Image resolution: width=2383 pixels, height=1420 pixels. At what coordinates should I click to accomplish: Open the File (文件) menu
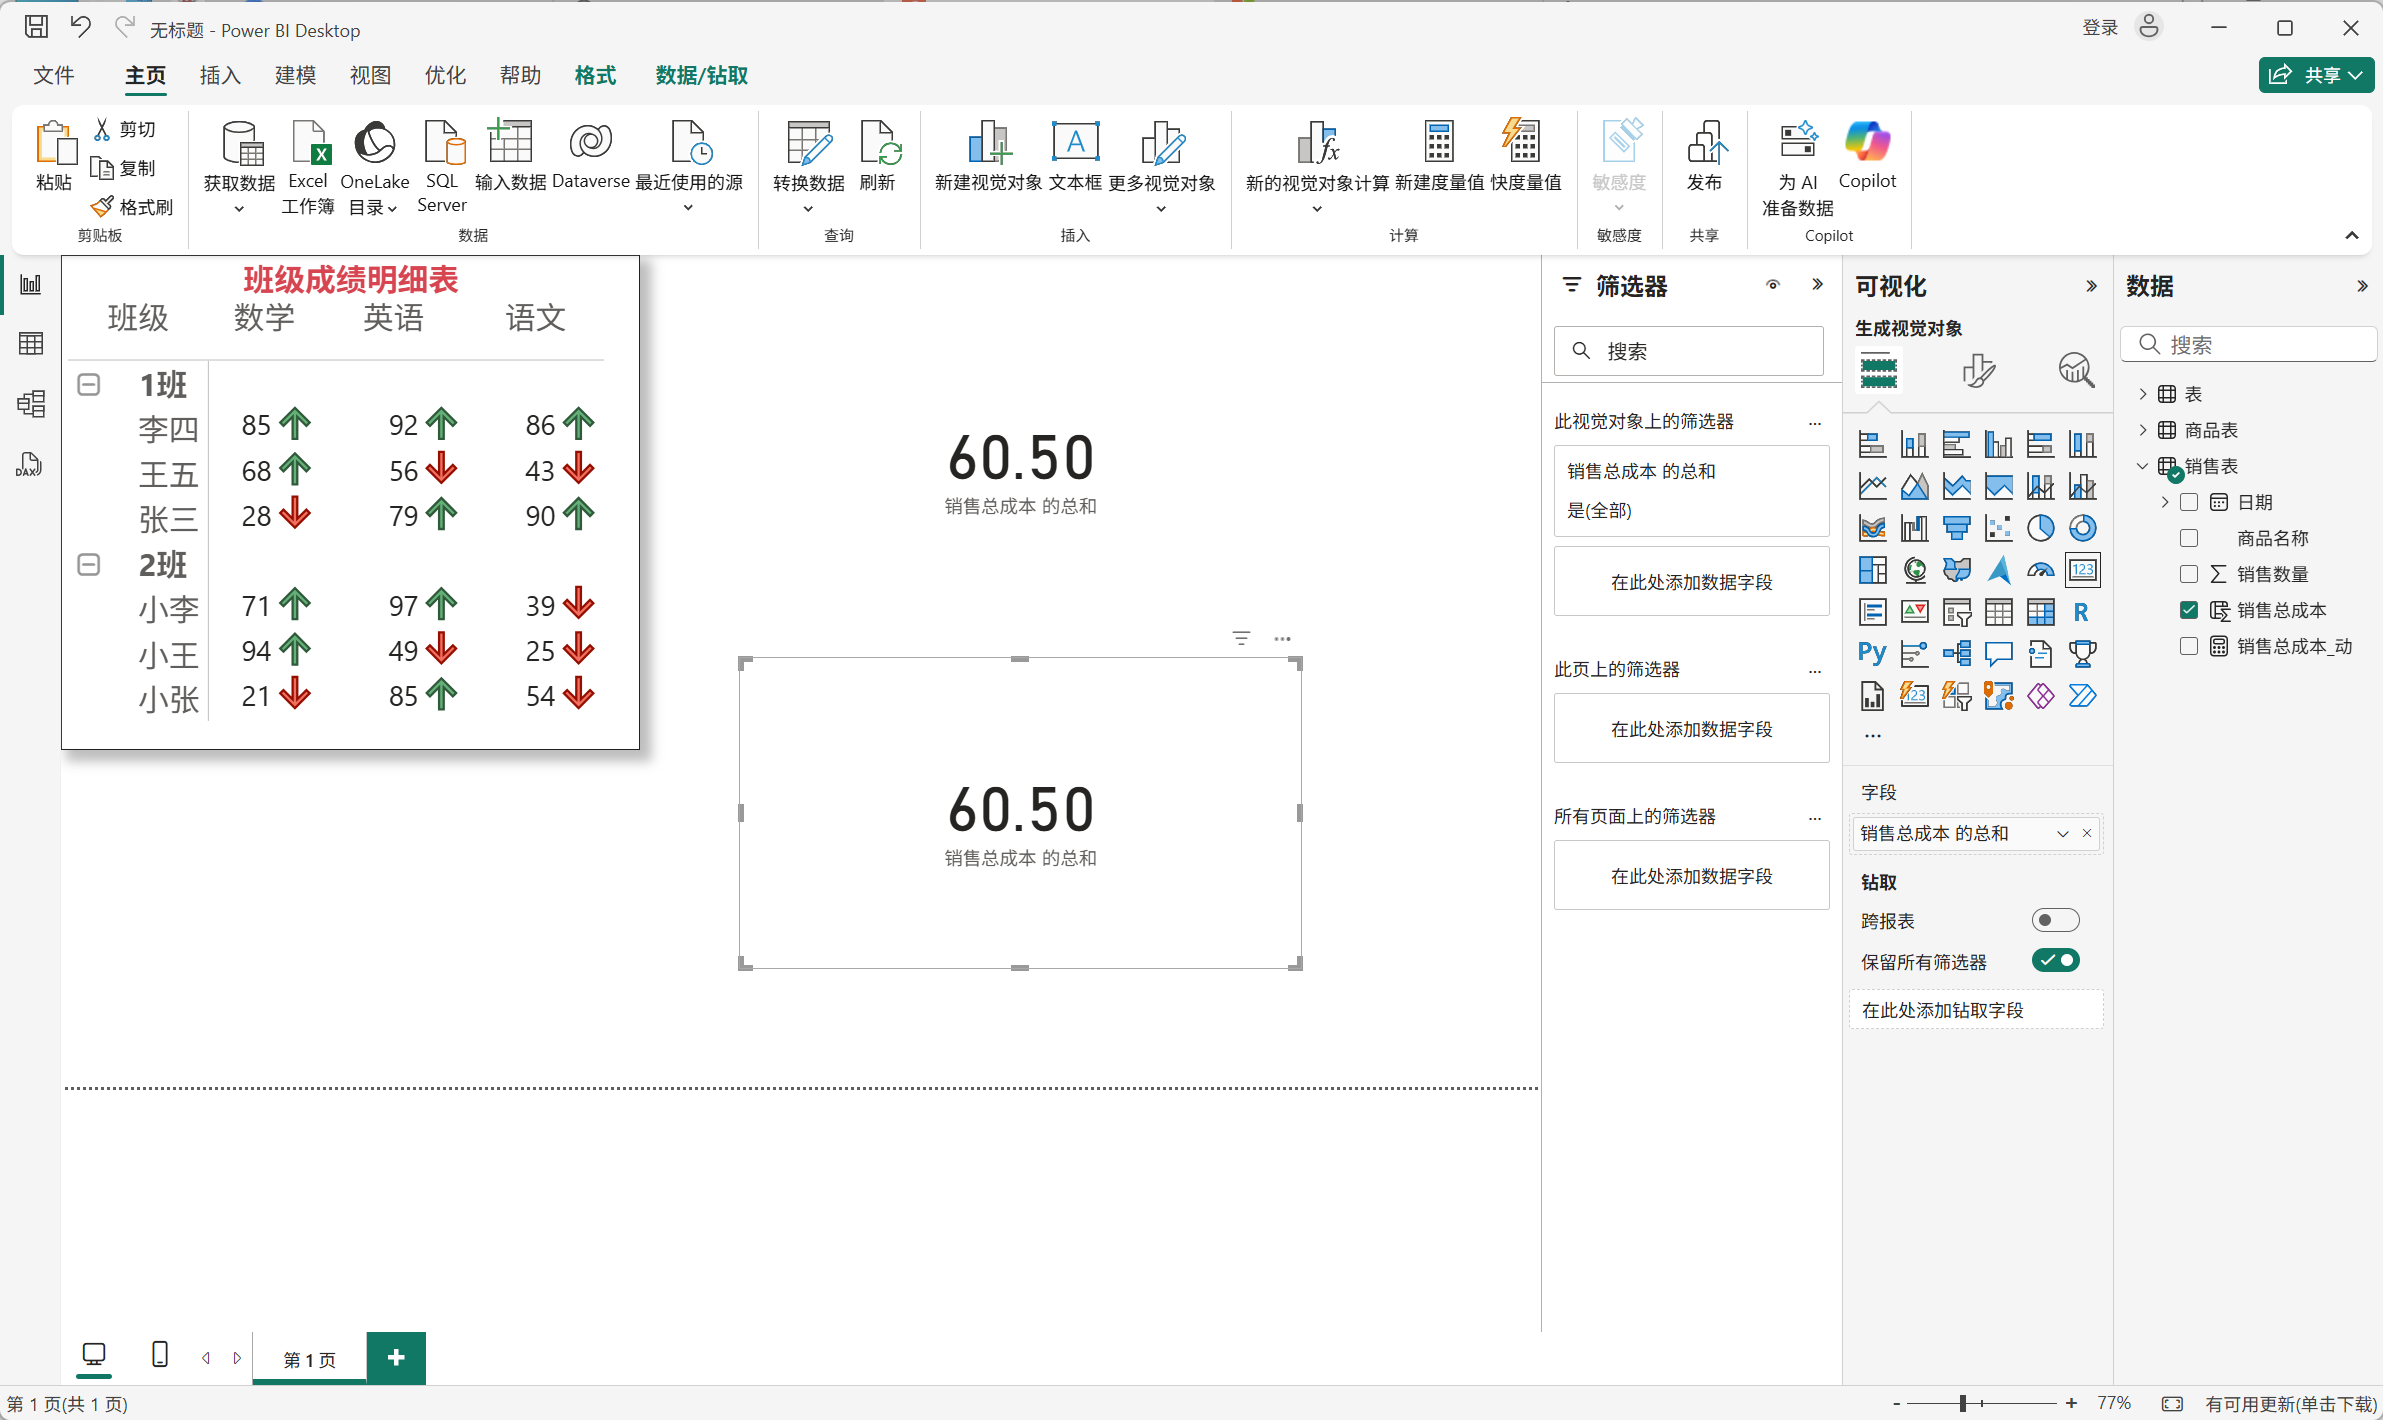[x=54, y=76]
